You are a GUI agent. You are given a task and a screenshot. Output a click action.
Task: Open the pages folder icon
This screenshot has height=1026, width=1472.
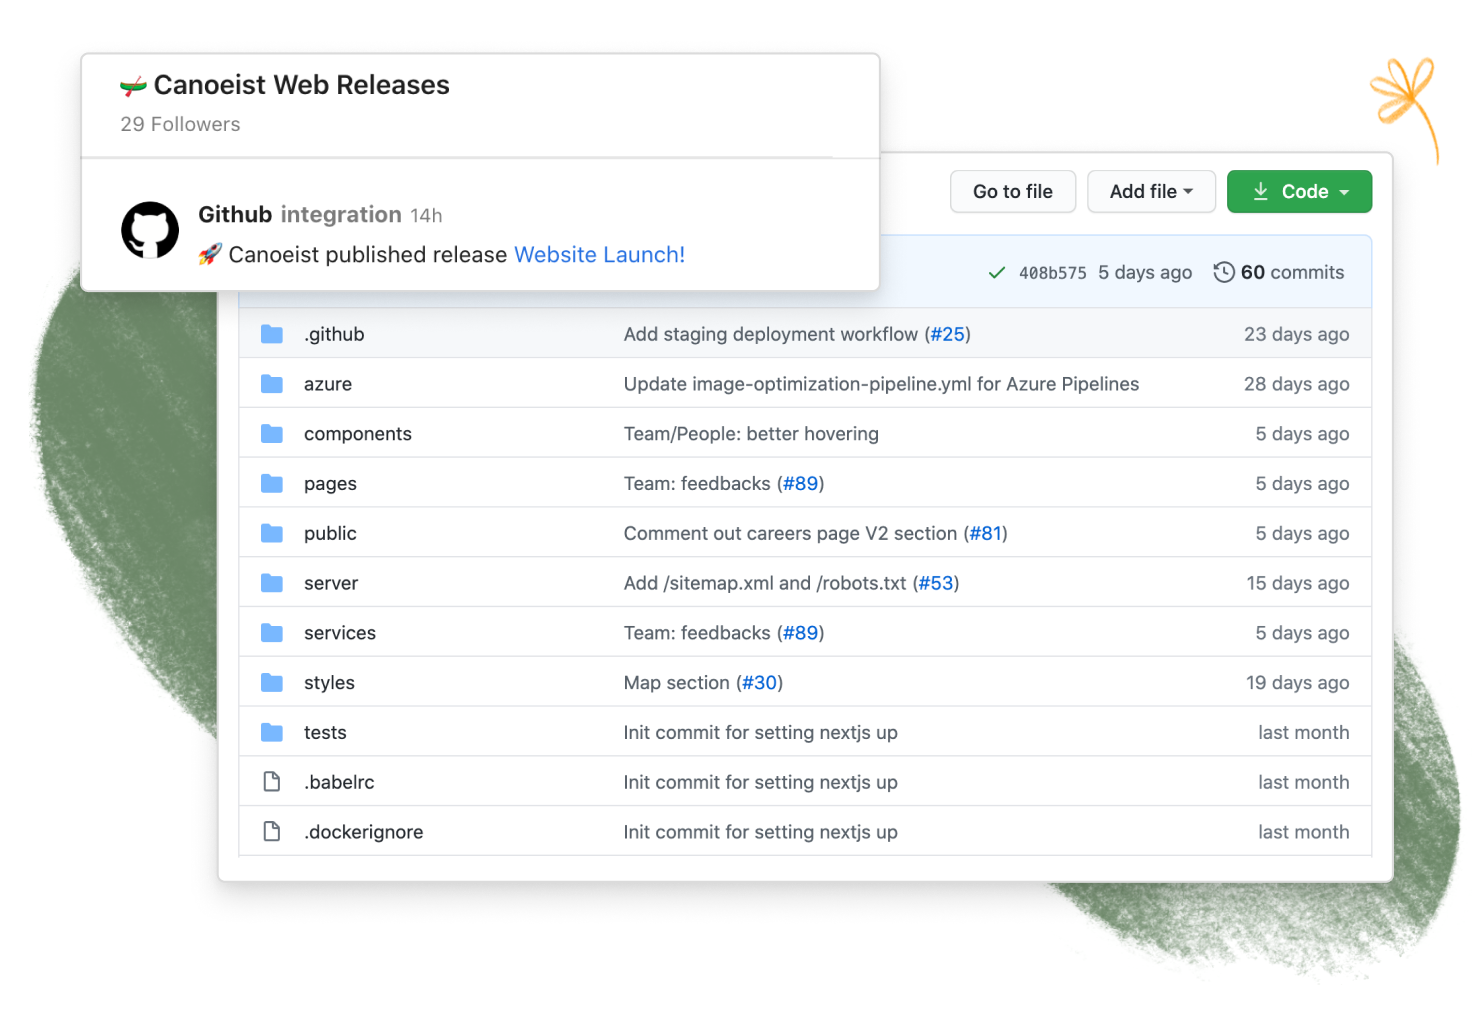(272, 484)
